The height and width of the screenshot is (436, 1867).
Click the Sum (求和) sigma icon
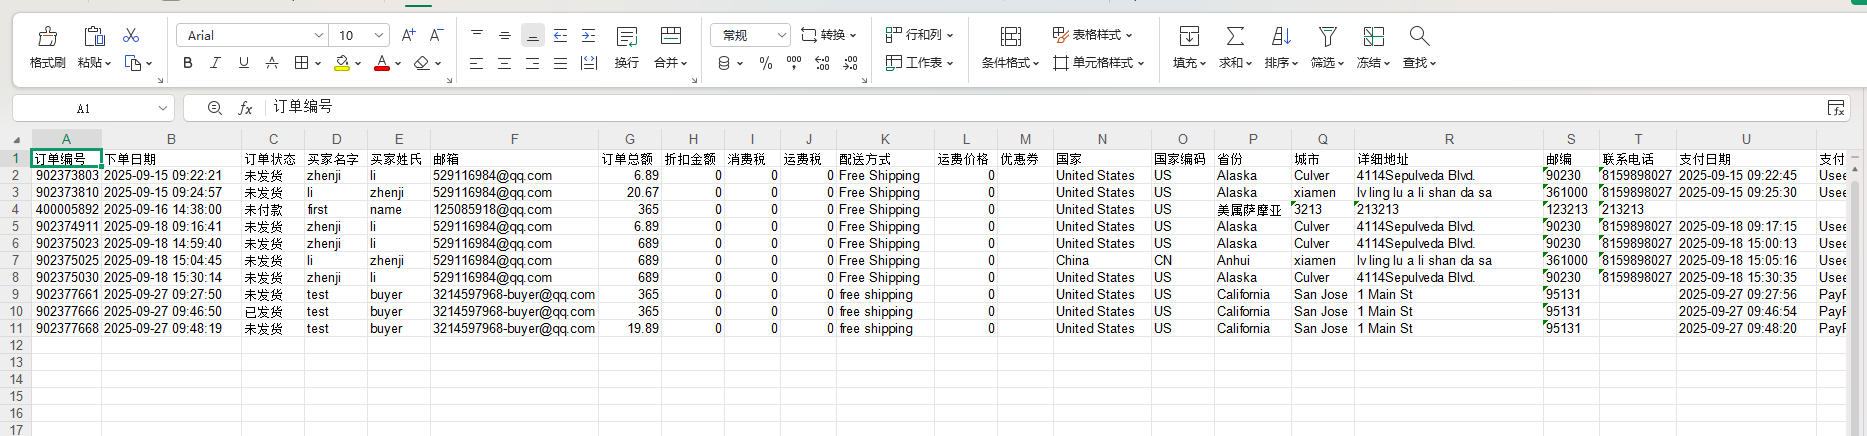pyautogui.click(x=1235, y=37)
